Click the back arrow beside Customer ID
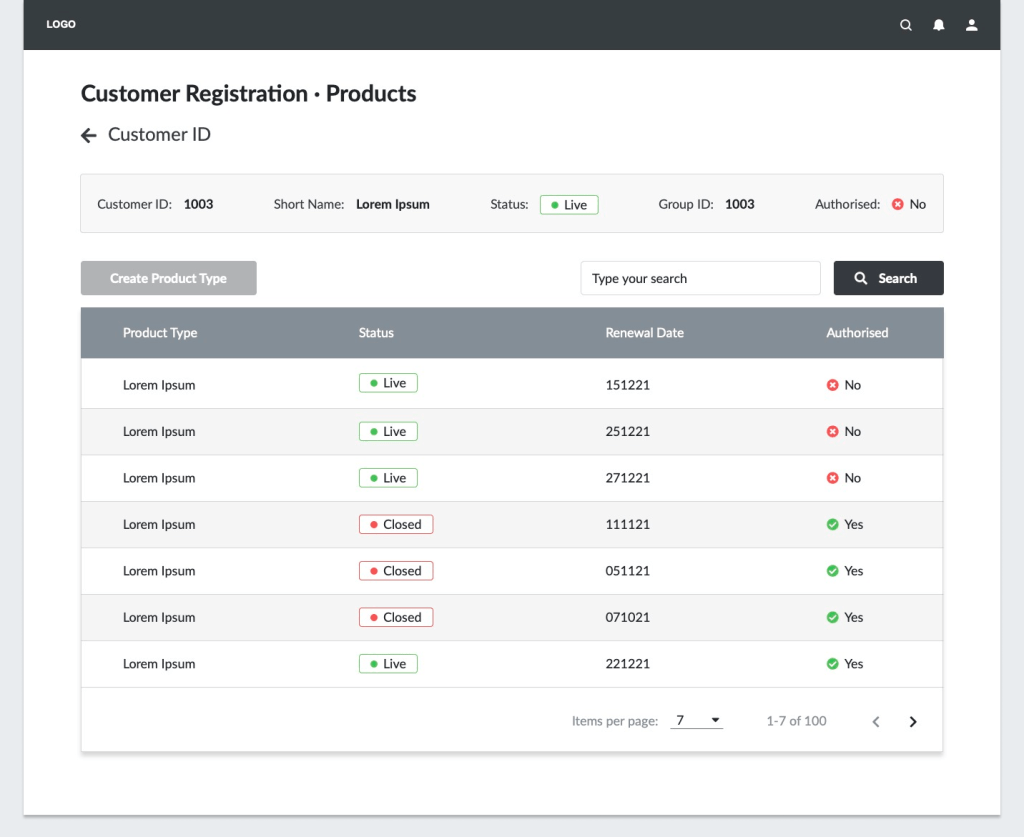This screenshot has width=1024, height=837. pyautogui.click(x=89, y=135)
